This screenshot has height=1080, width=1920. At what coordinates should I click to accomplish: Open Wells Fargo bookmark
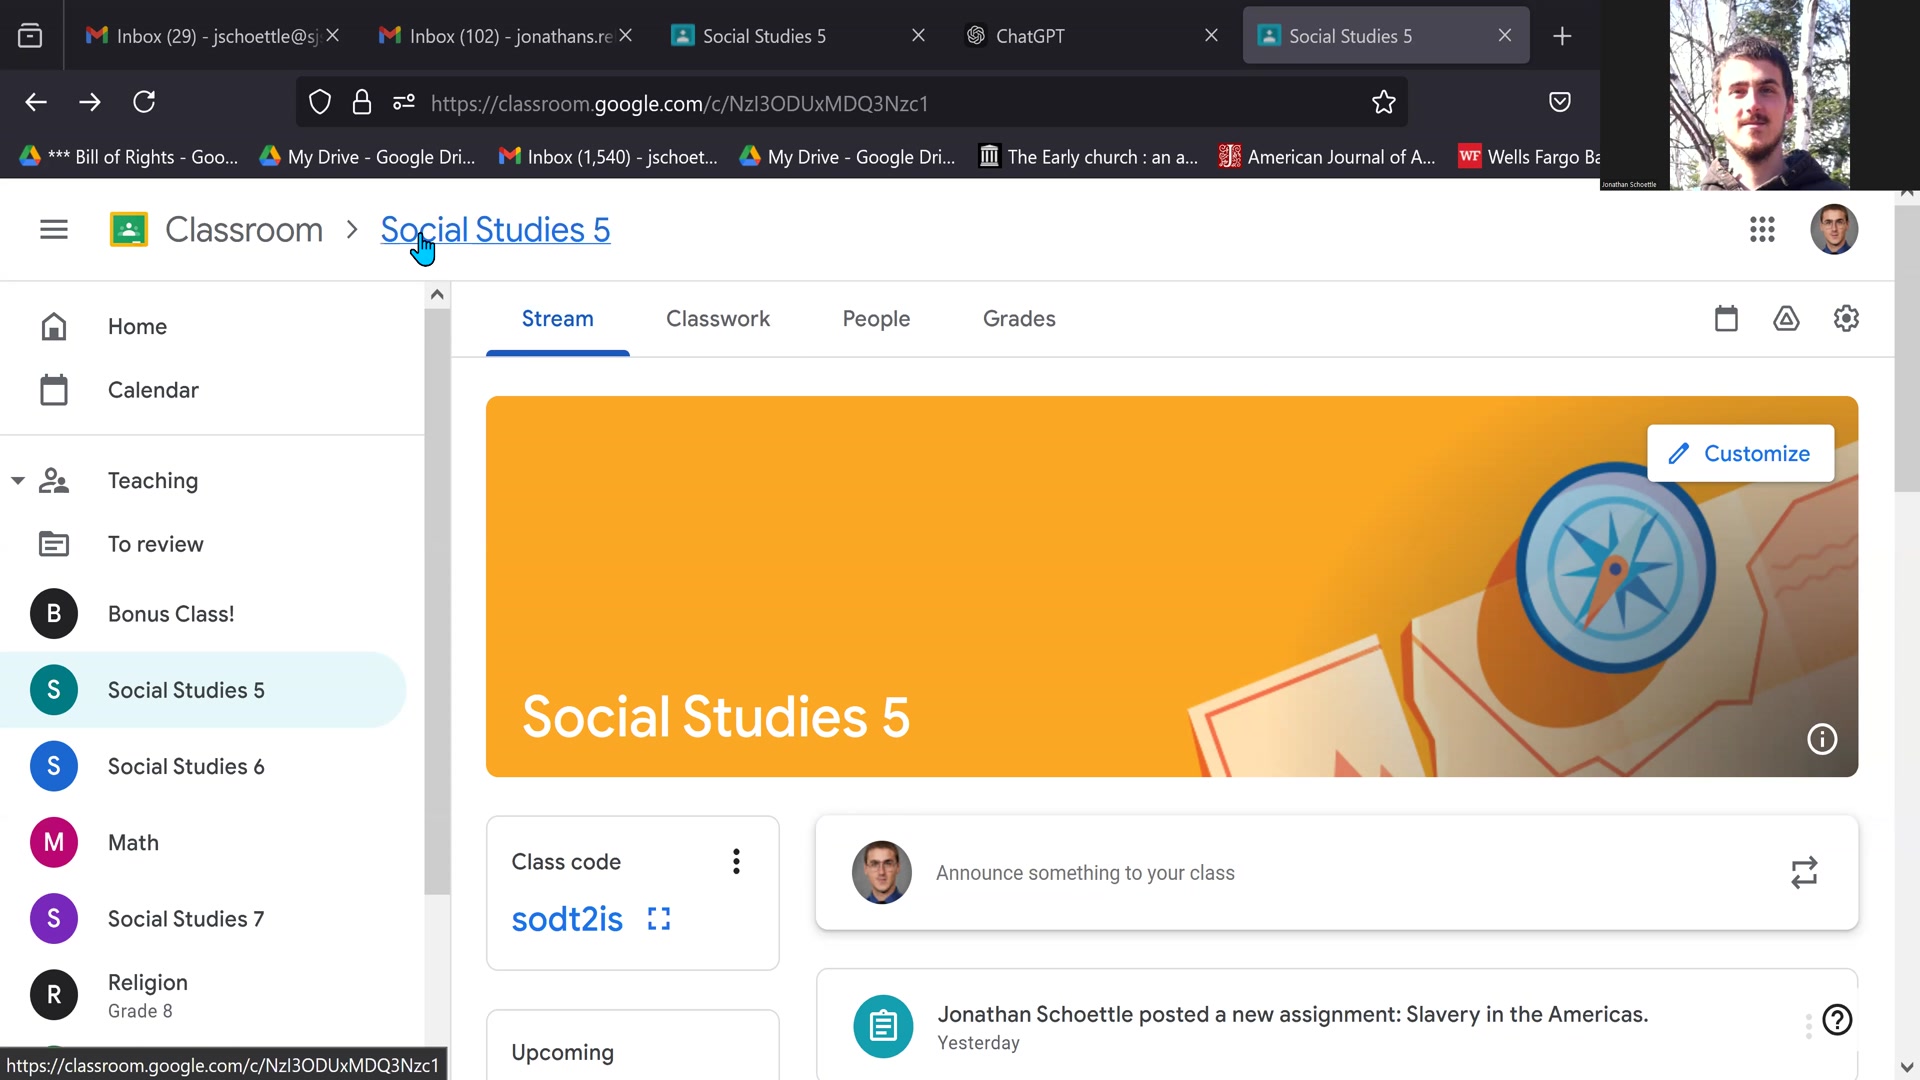tap(1530, 157)
